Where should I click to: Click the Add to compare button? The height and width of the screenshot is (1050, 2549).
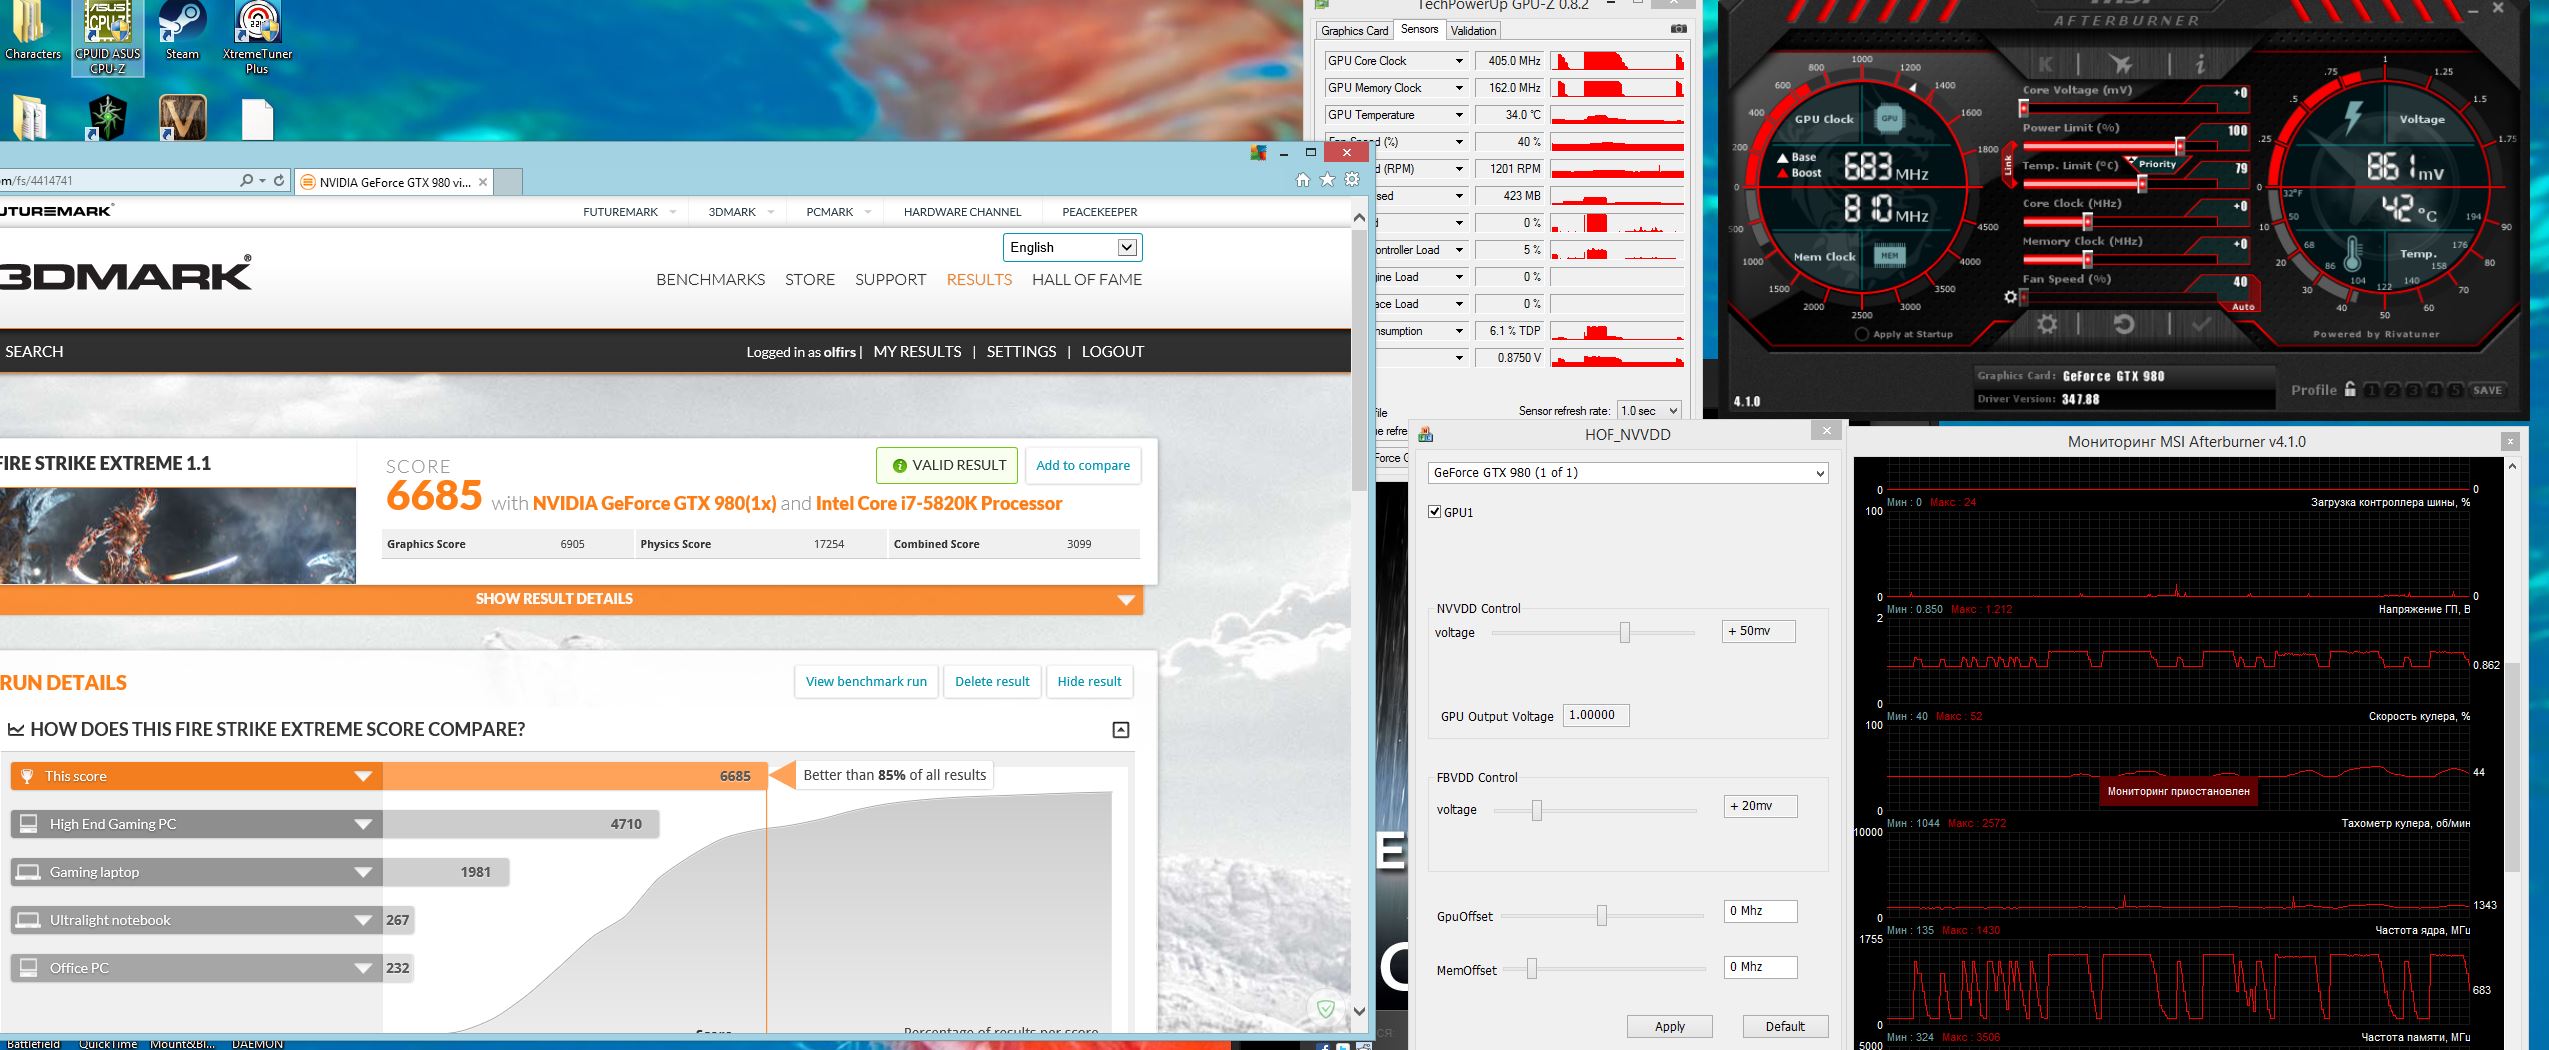1083,465
